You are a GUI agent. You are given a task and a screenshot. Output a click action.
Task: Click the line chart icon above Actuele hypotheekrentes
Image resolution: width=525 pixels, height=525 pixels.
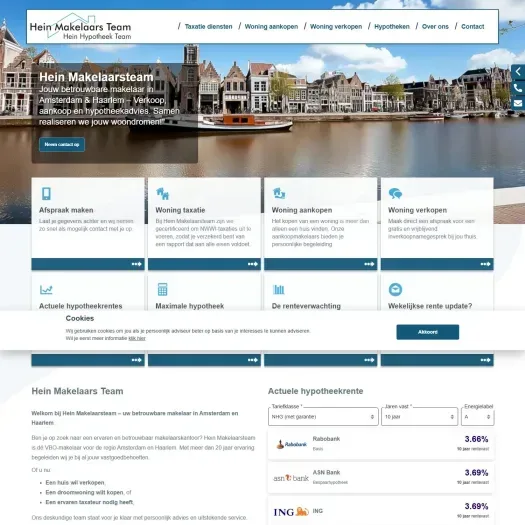click(46, 290)
